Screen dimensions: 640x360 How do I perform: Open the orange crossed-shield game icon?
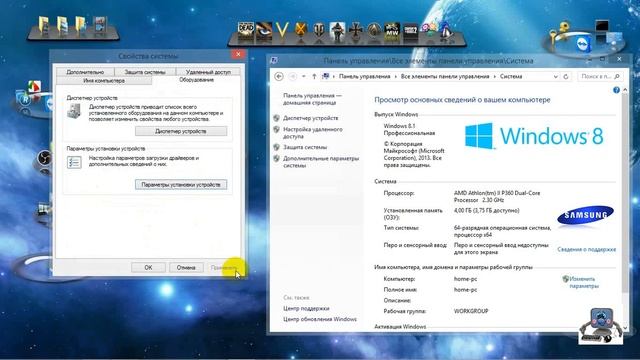click(x=301, y=30)
